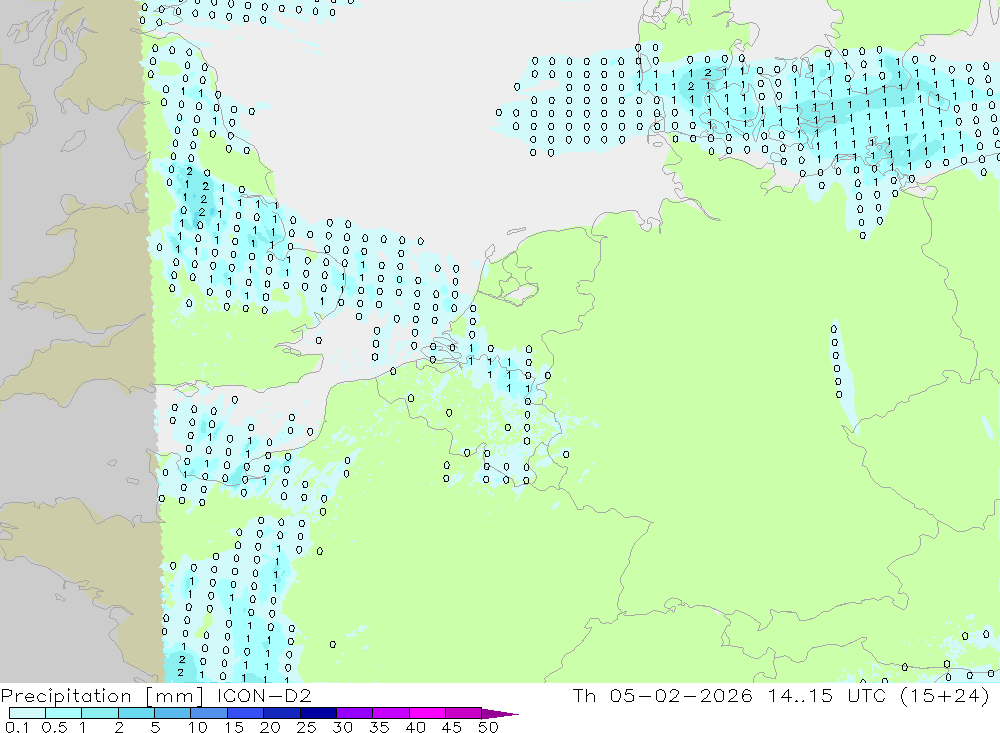
Task: Click the 0.1–0.5 mm lightest cyan legend swatch
Action: tap(27, 713)
